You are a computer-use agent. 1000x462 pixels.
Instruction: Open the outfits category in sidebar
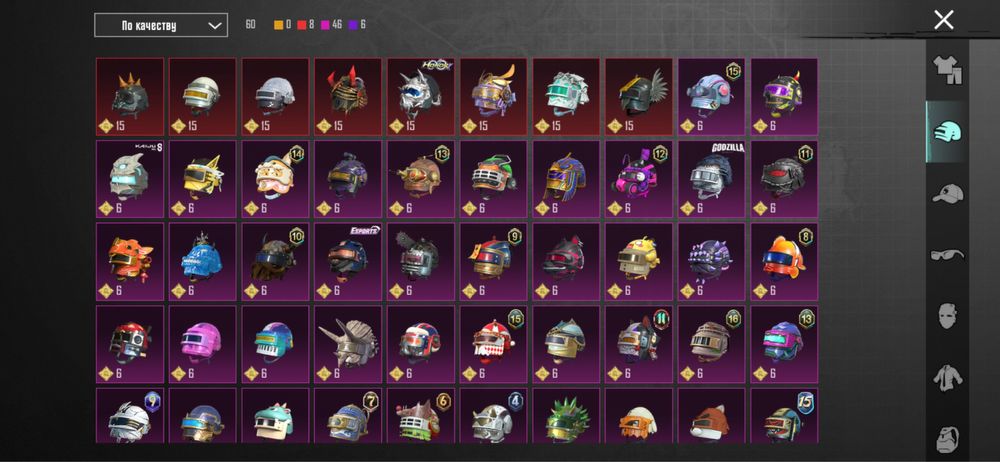click(x=948, y=70)
